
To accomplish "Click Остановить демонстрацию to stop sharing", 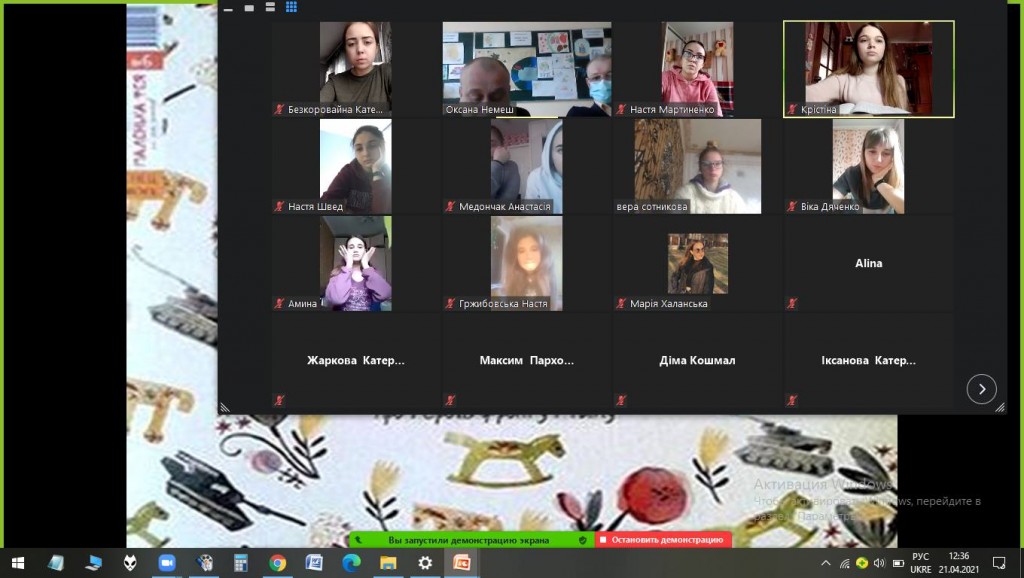I will (x=663, y=540).
